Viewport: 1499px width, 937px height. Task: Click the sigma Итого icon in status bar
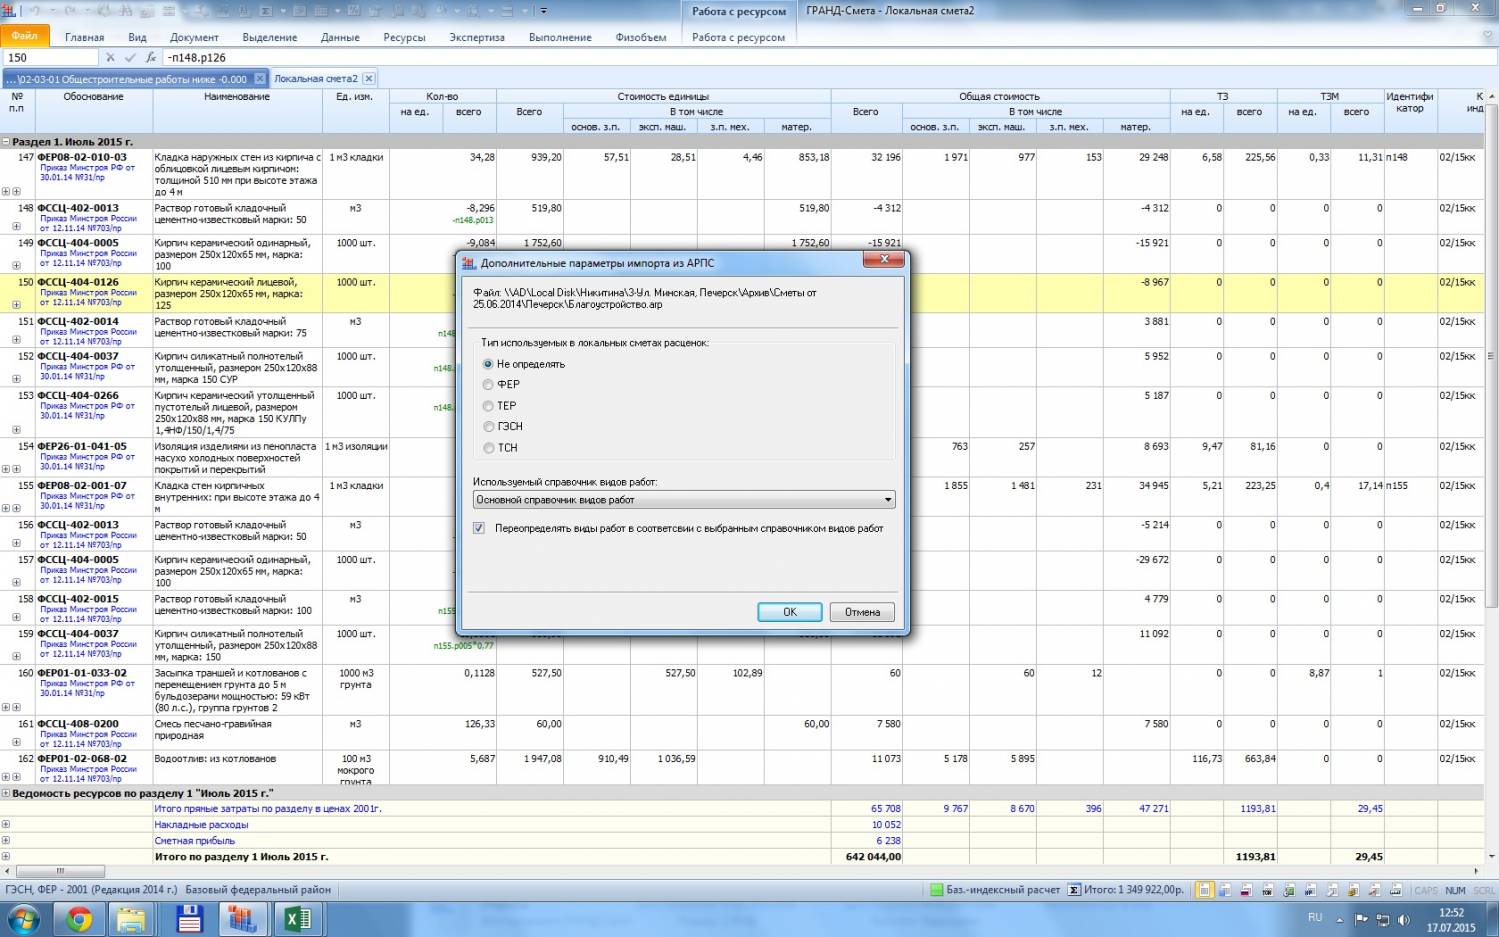(x=1074, y=890)
